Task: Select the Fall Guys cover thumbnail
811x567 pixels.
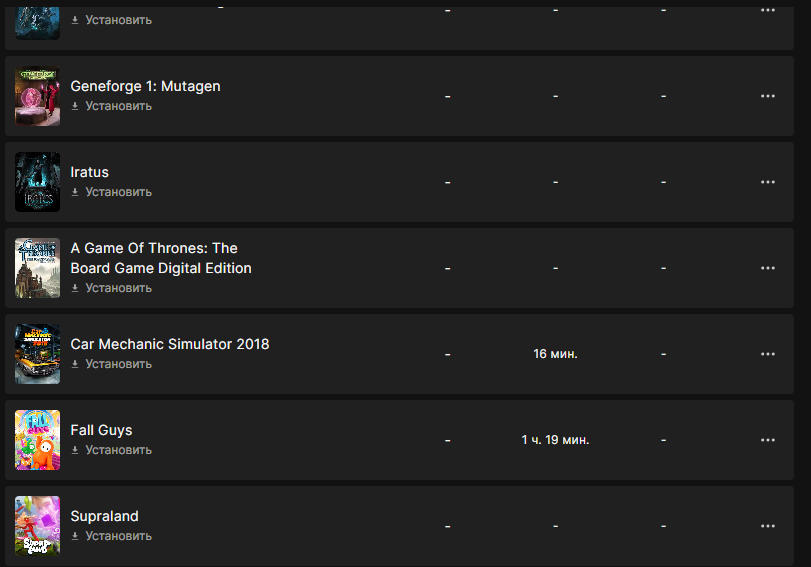Action: (x=37, y=440)
